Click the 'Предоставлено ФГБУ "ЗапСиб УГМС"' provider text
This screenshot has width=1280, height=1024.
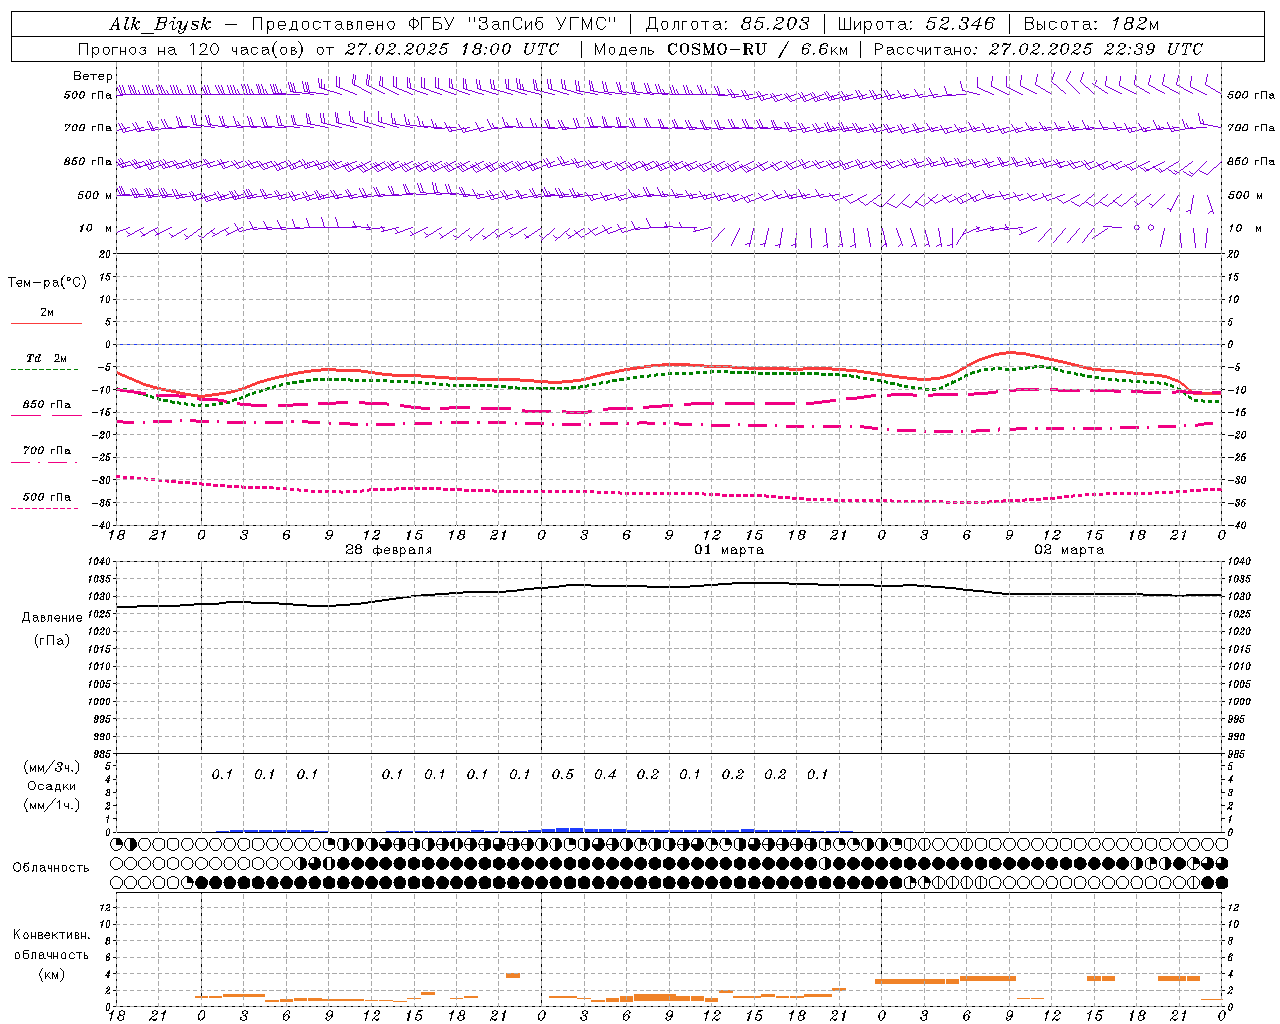[434, 25]
